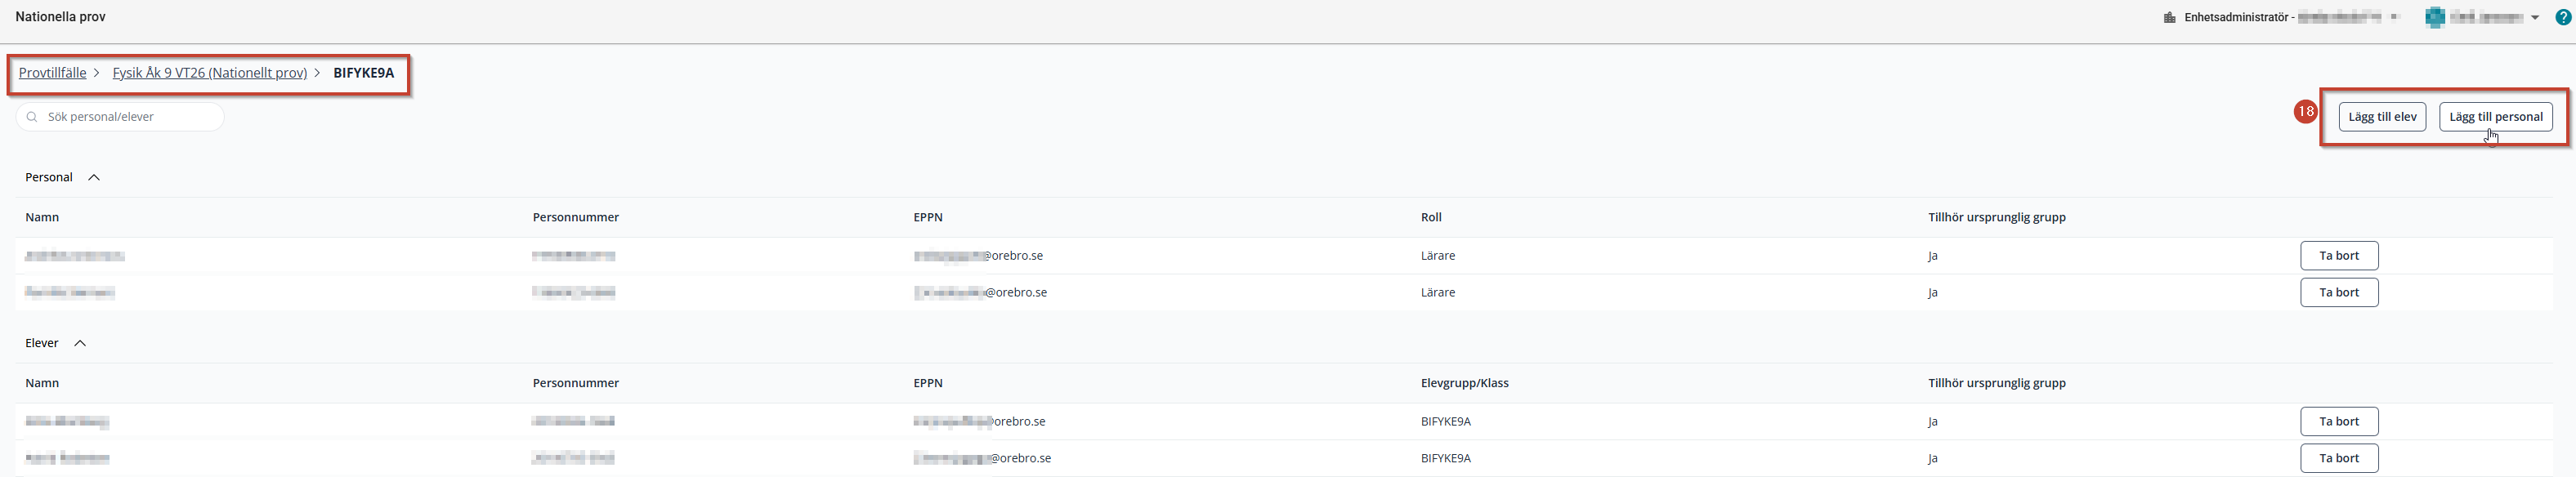Image resolution: width=2576 pixels, height=477 pixels.
Task: Remove the first Lärare staff row
Action: tap(2339, 256)
